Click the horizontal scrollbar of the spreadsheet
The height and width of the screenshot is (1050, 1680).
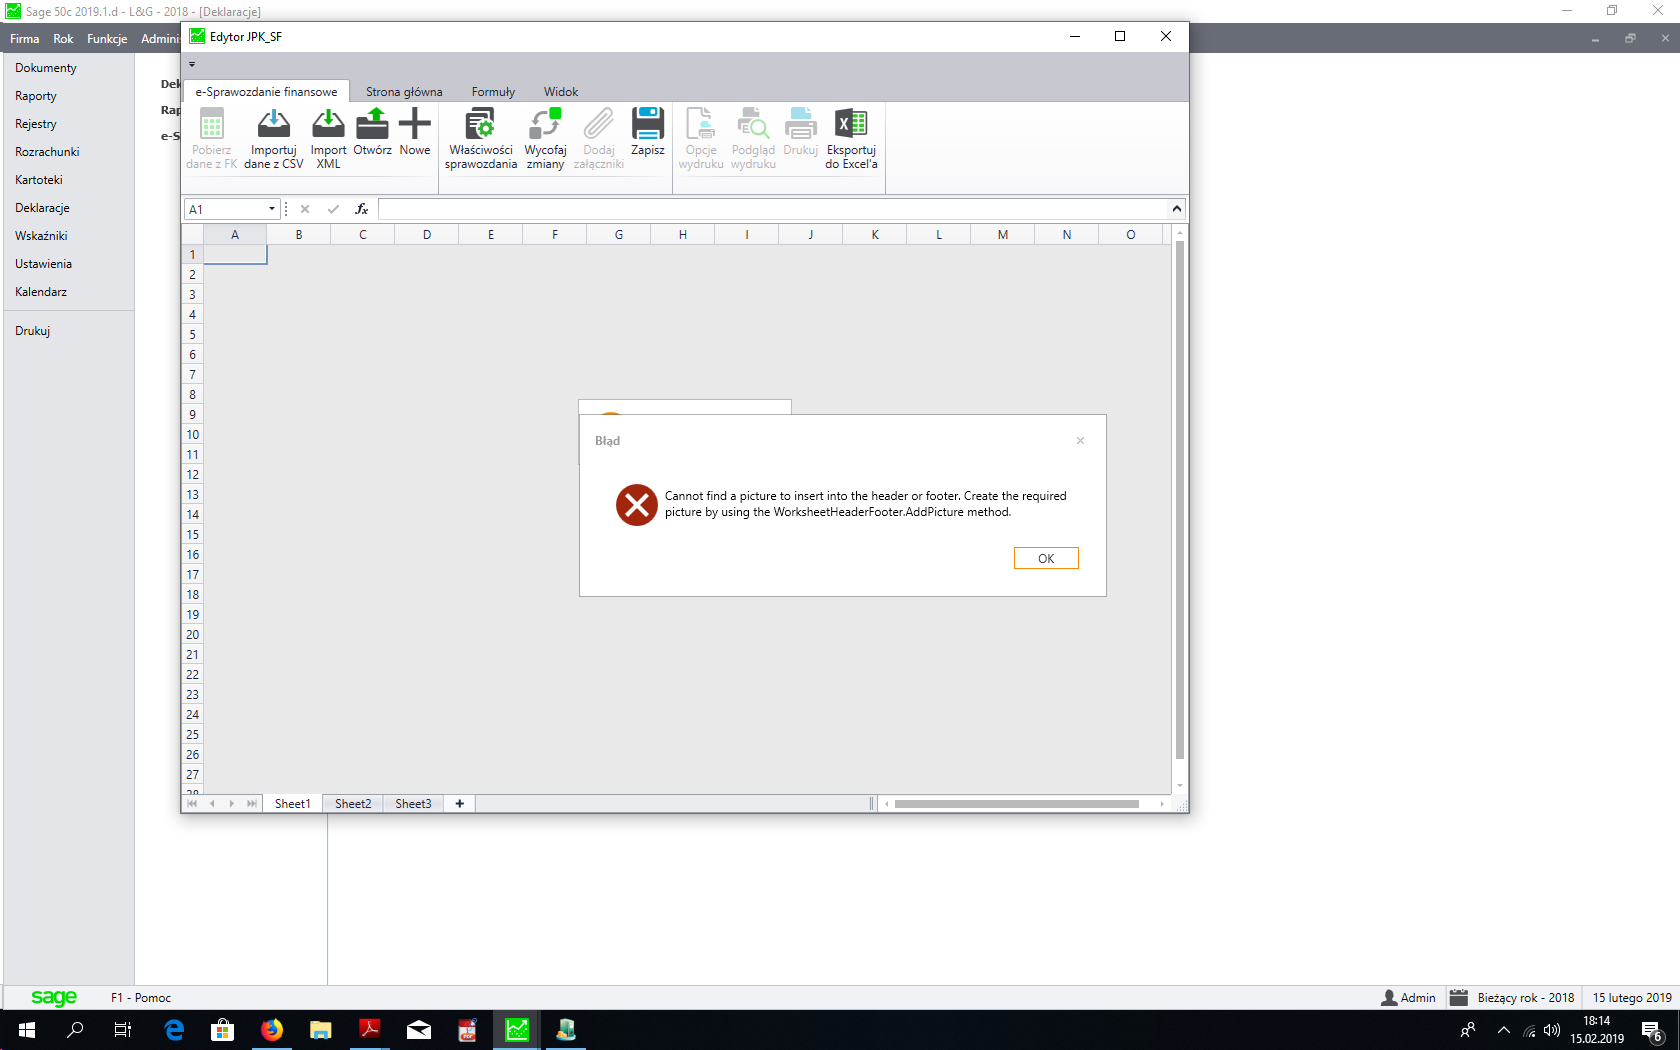1016,804
